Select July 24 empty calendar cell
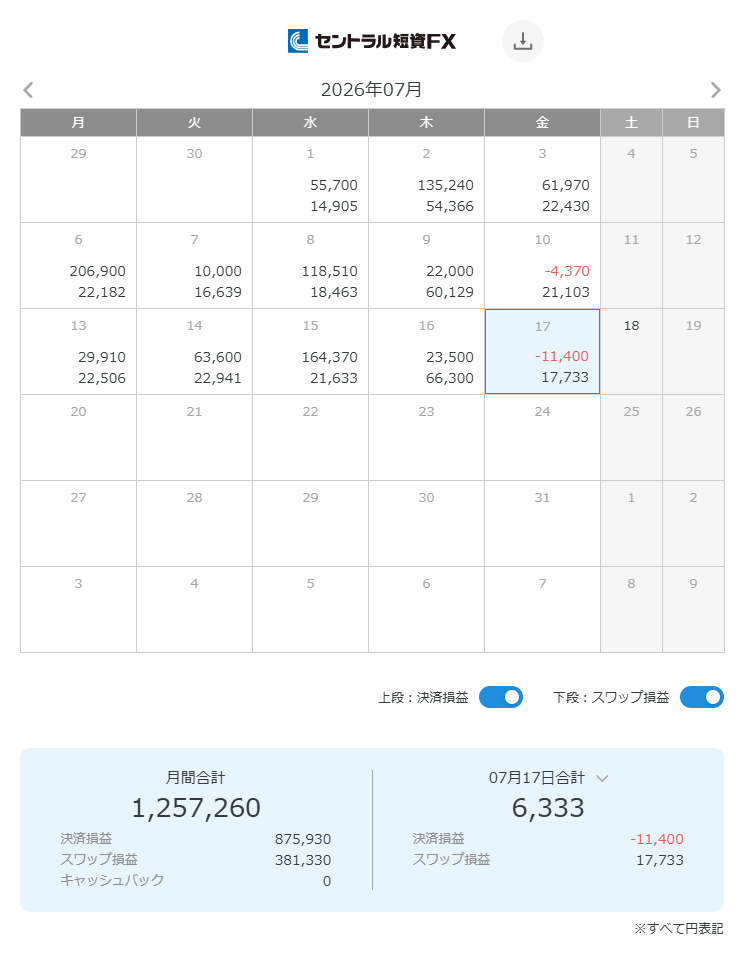The image size is (744, 957). [x=542, y=438]
